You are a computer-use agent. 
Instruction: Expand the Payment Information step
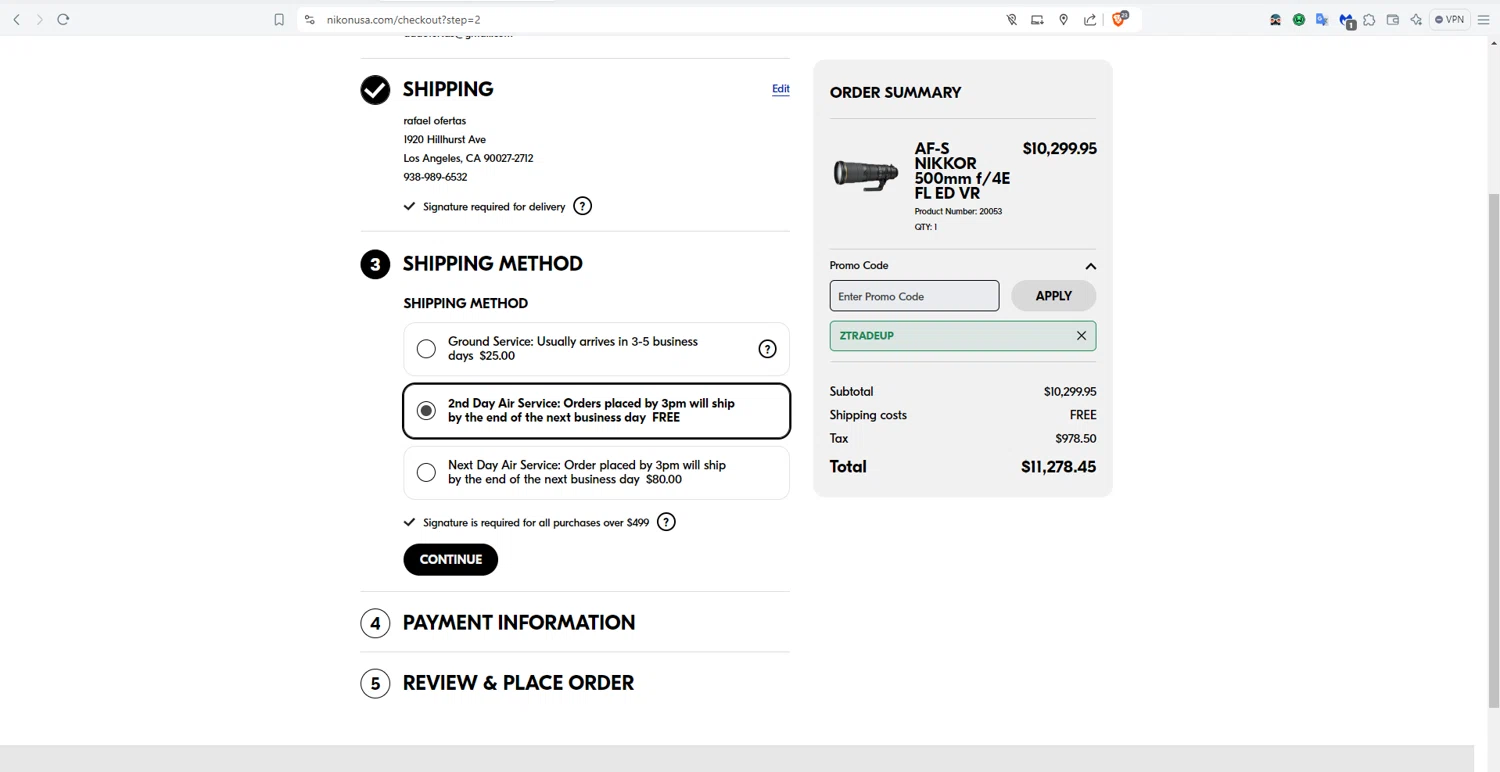tap(518, 623)
